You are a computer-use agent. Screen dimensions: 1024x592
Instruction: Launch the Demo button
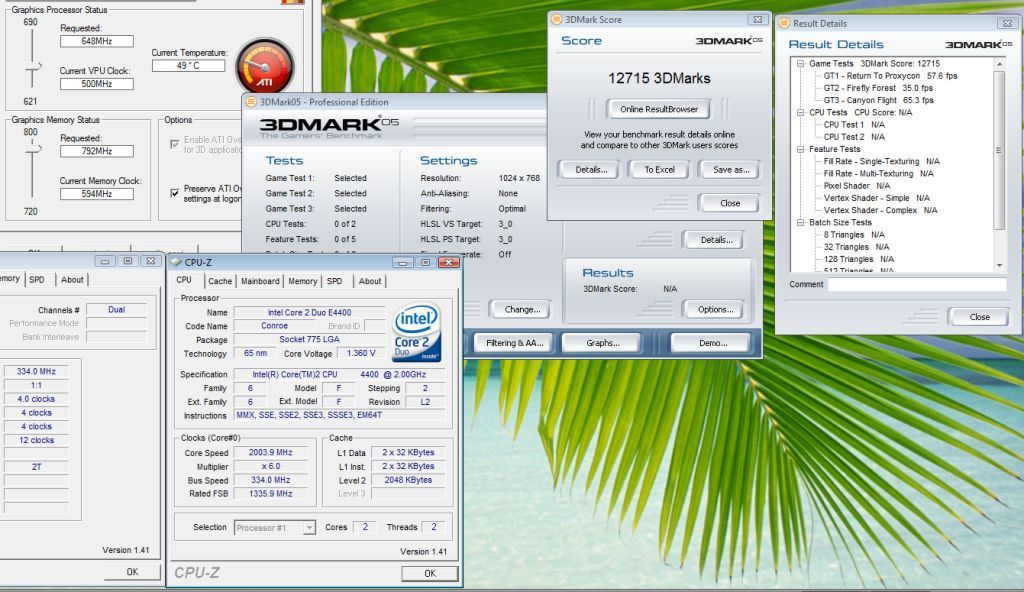712,342
